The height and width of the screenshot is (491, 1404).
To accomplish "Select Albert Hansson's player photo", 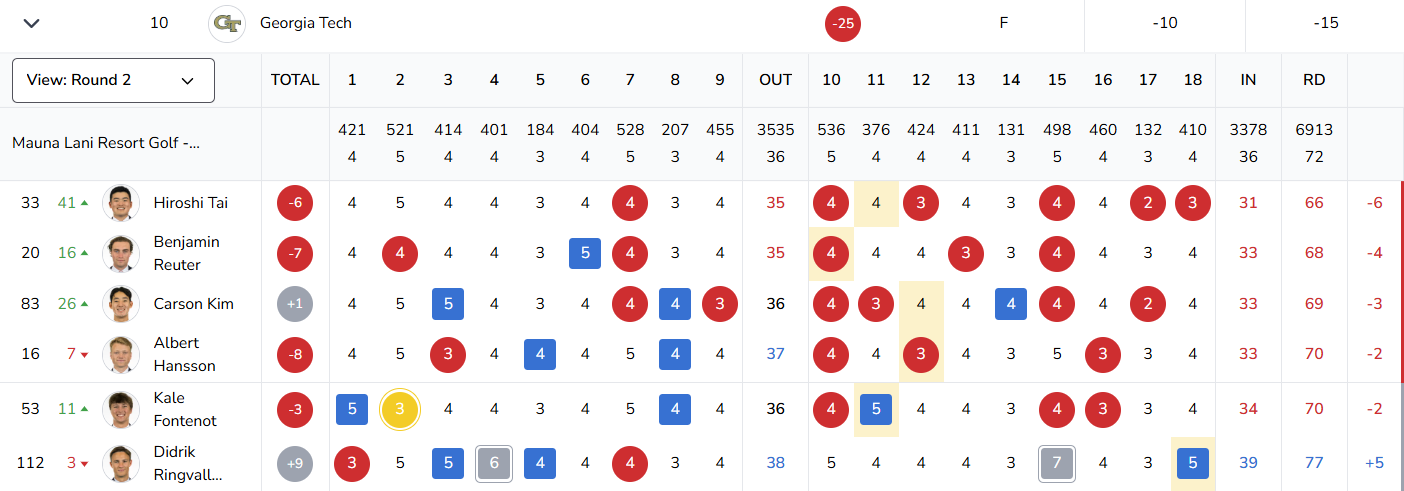I will tap(121, 354).
